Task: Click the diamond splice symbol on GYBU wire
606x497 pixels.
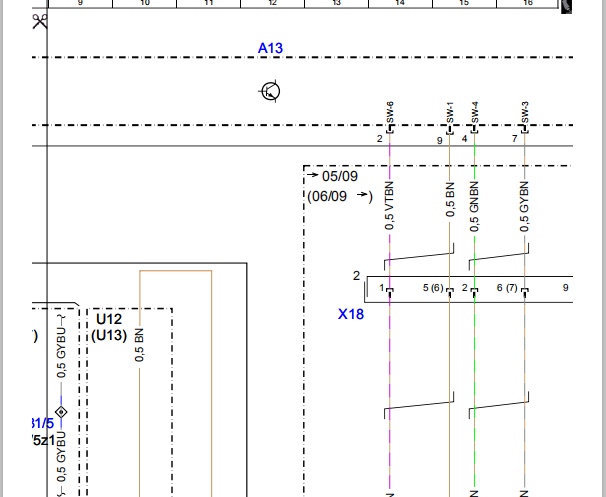Action: click(x=61, y=412)
